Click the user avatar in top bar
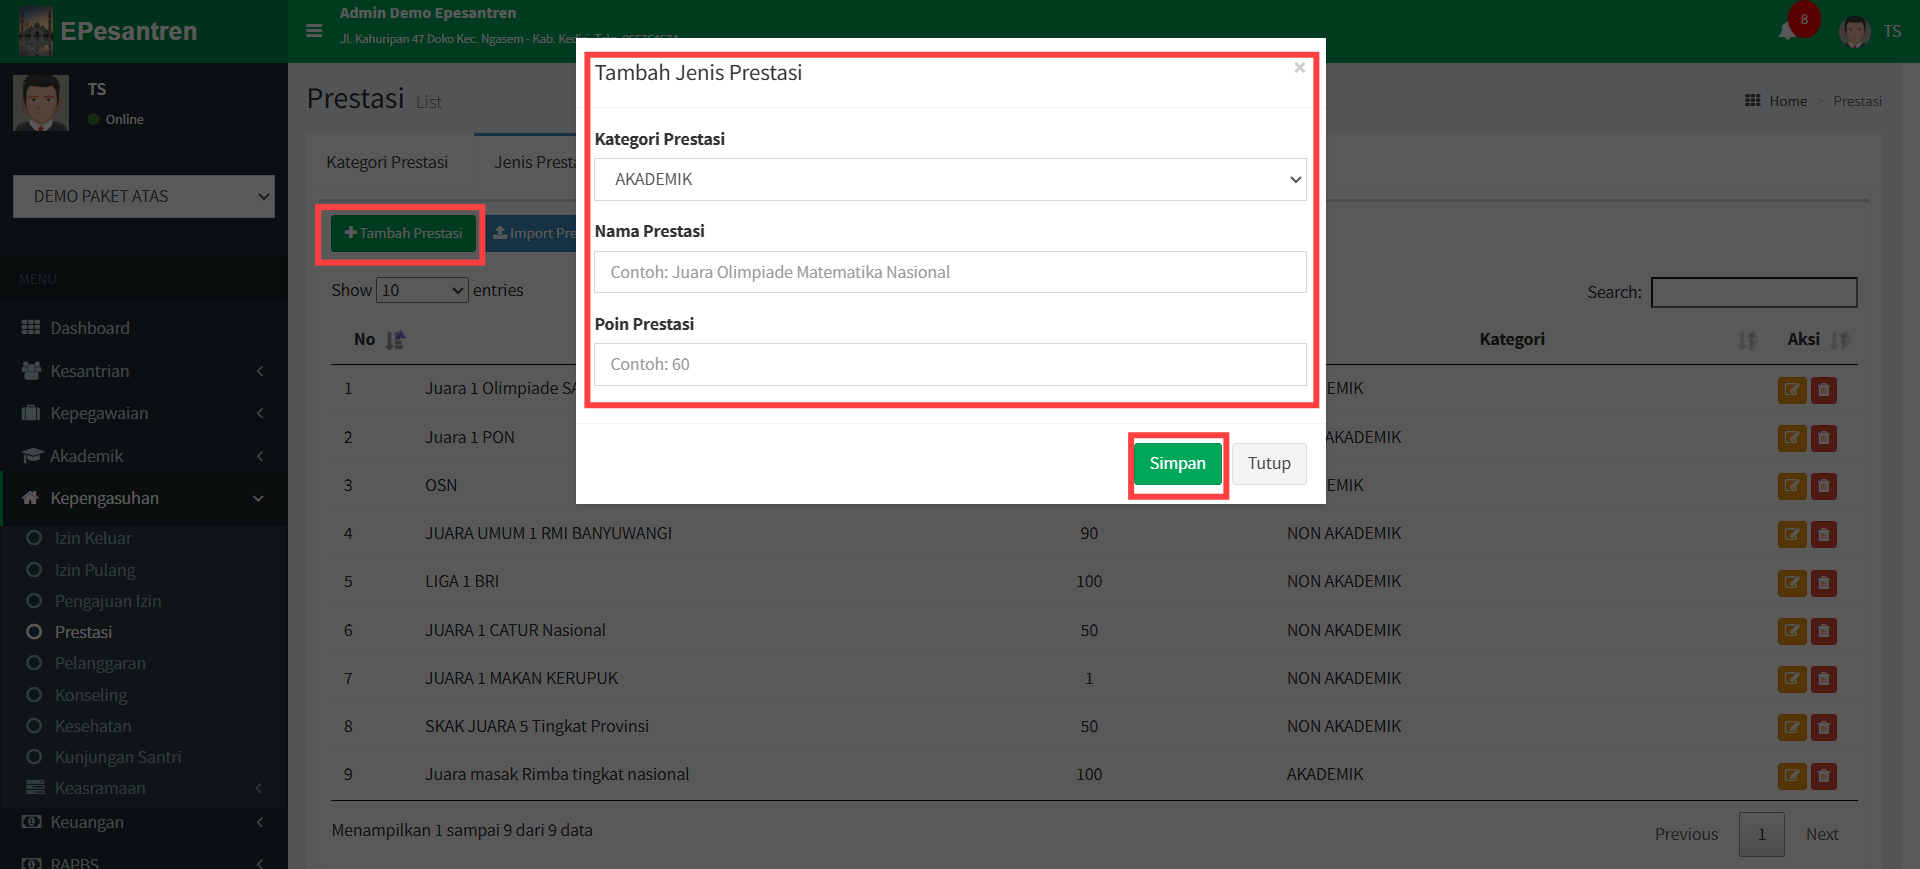Screen dimensions: 1920x869 coord(1855,31)
